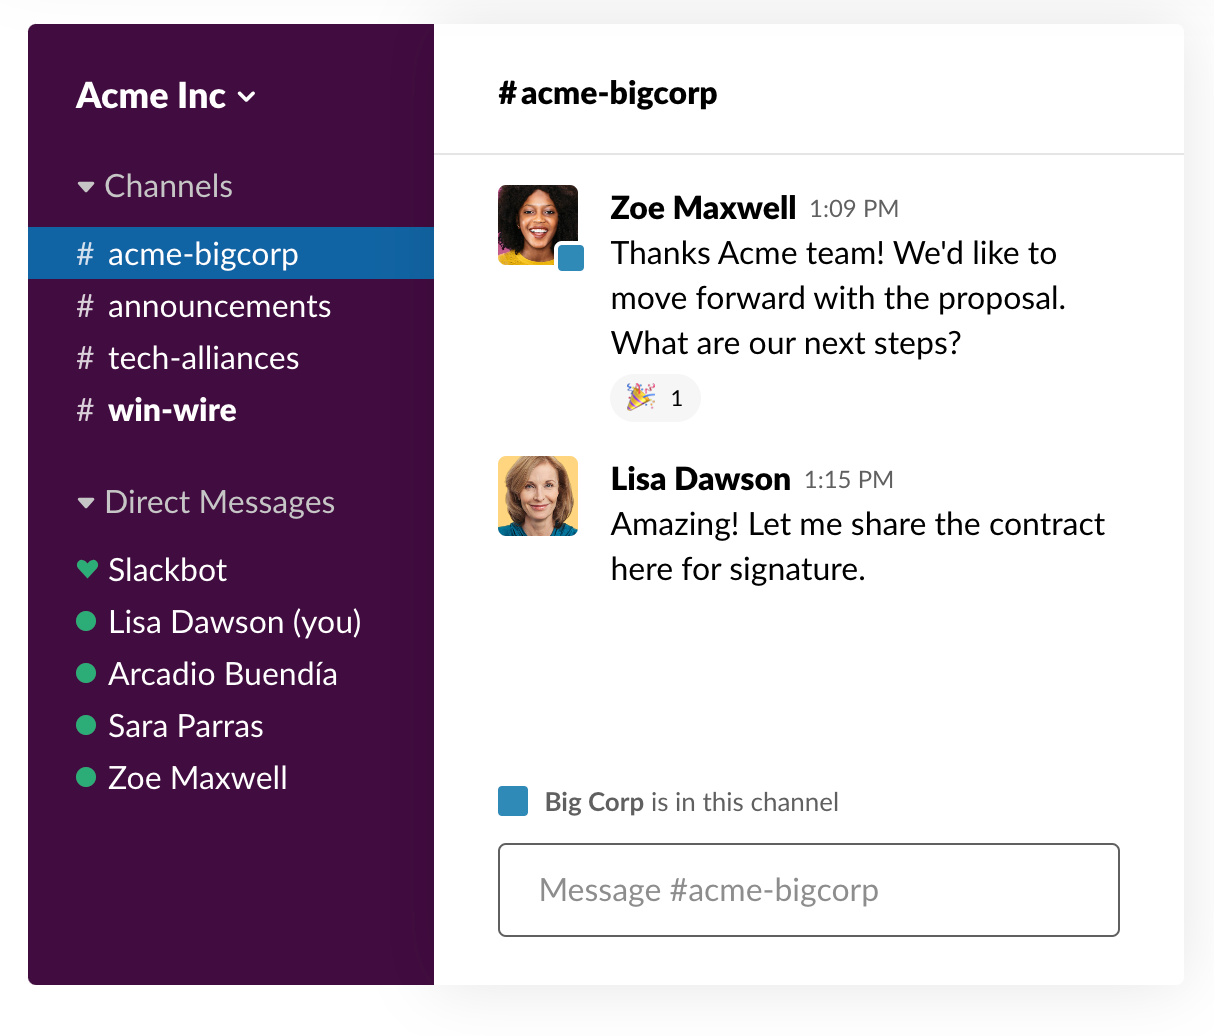1214x1036 pixels.
Task: Click the Zoe Maxwell sender name
Action: (x=703, y=208)
